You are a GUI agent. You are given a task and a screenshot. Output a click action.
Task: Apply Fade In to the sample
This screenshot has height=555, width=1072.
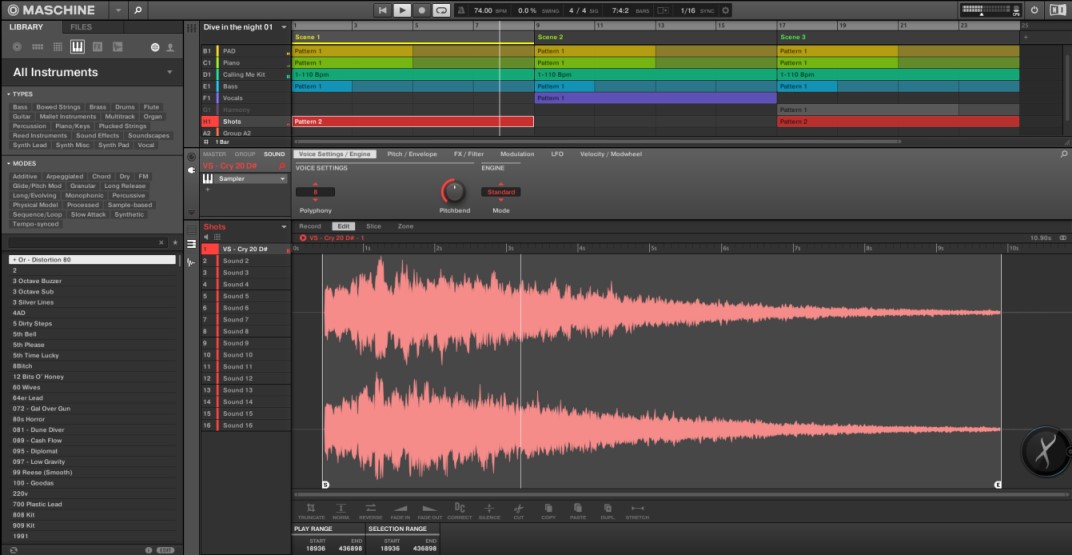coord(400,511)
